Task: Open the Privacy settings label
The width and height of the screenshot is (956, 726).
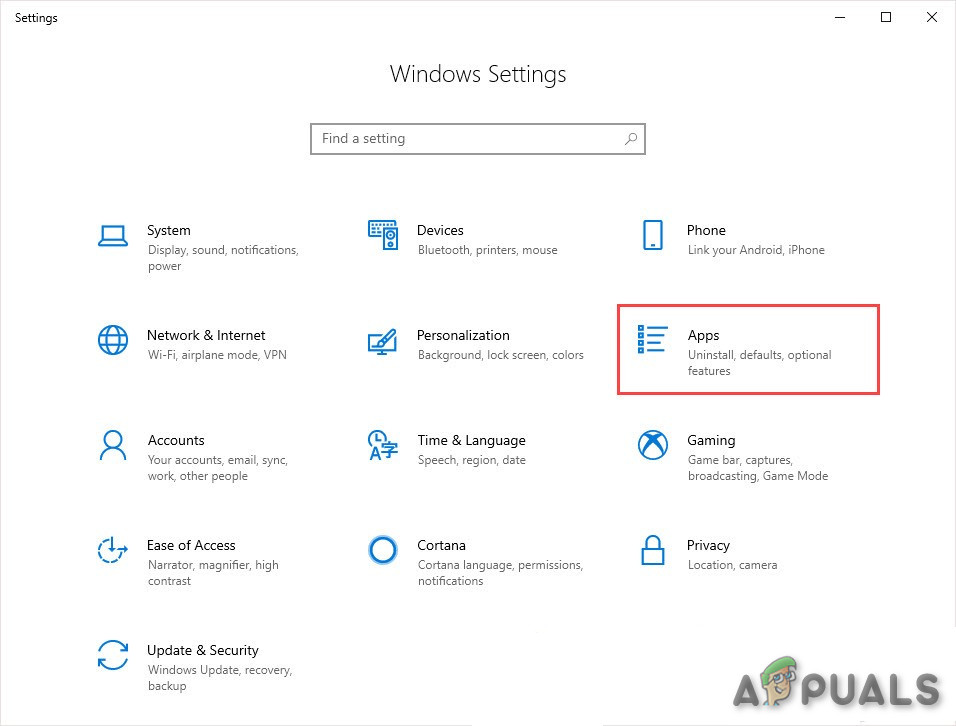Action: pos(708,545)
